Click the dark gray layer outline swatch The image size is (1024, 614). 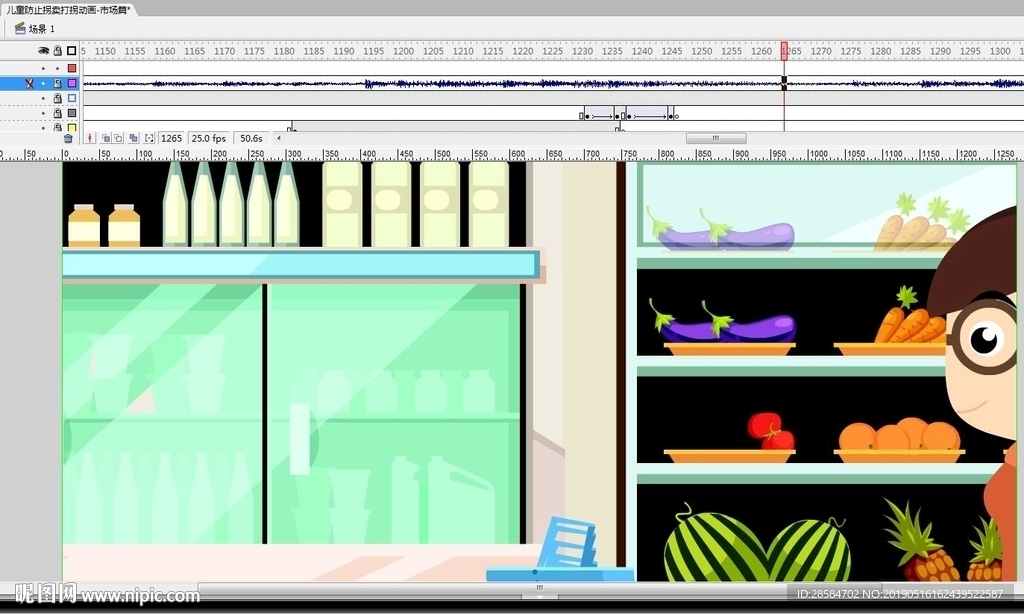(x=71, y=114)
